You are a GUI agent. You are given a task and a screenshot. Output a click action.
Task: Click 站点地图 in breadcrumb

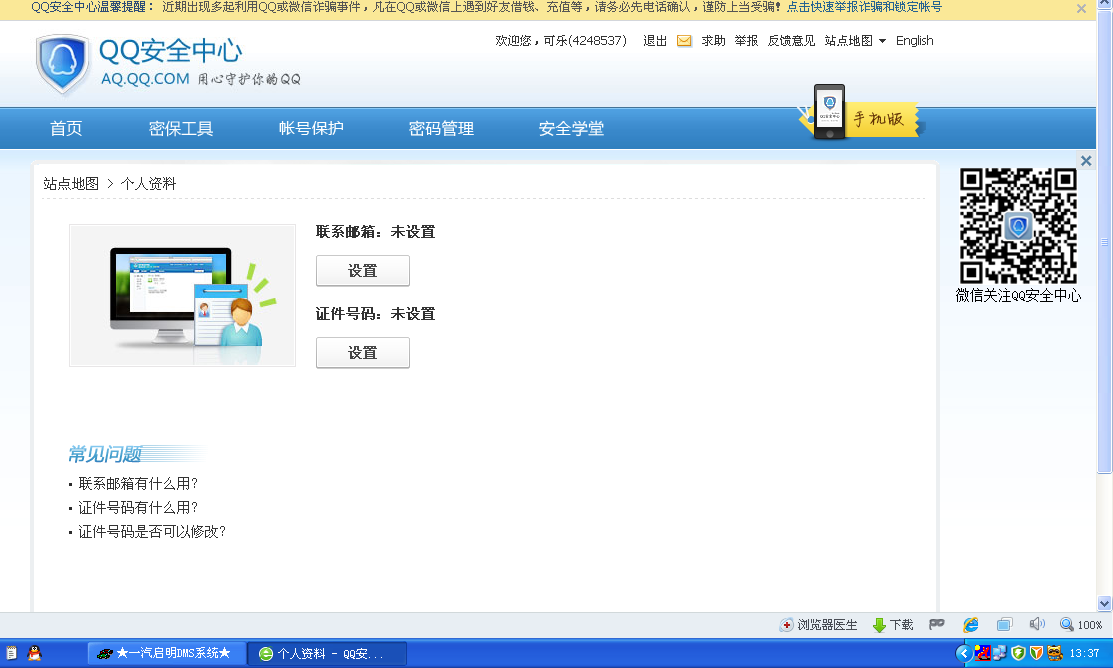71,184
